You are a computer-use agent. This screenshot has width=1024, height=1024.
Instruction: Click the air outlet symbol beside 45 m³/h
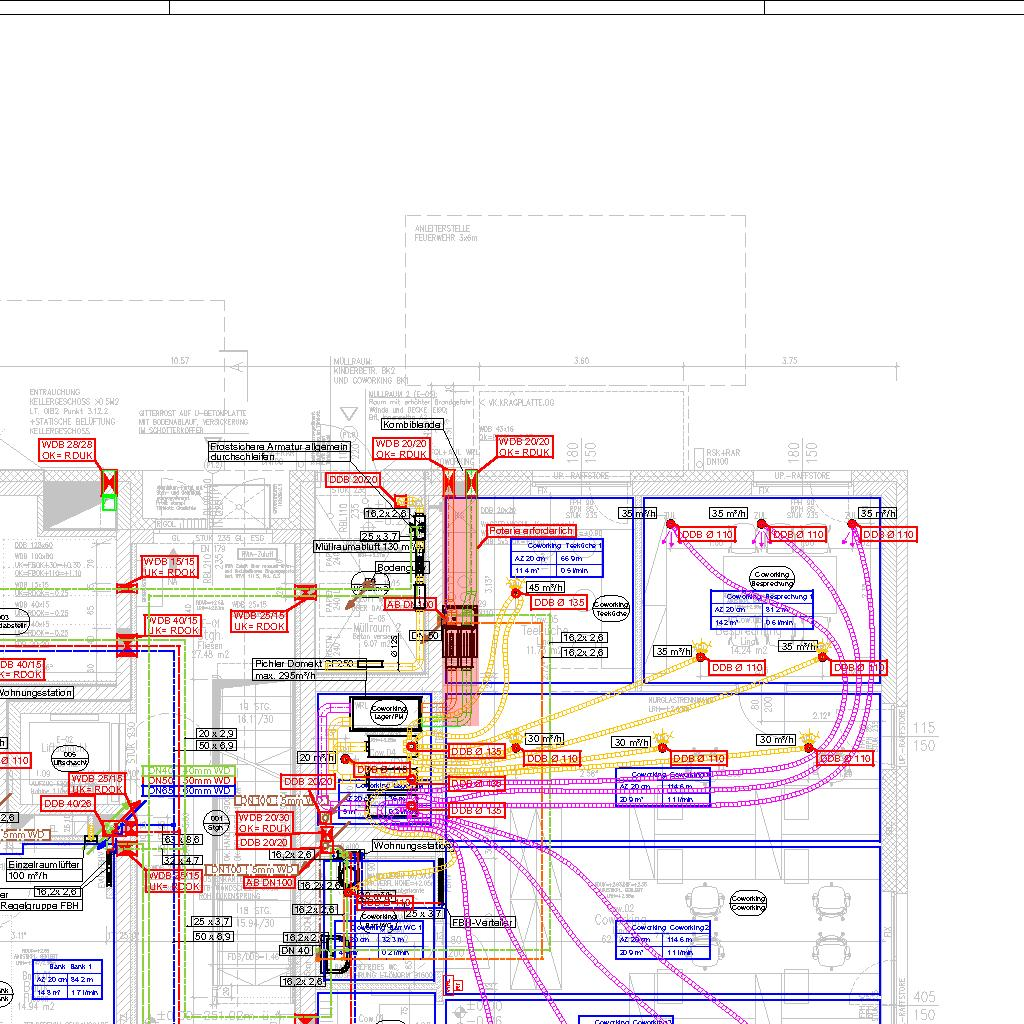[x=516, y=591]
